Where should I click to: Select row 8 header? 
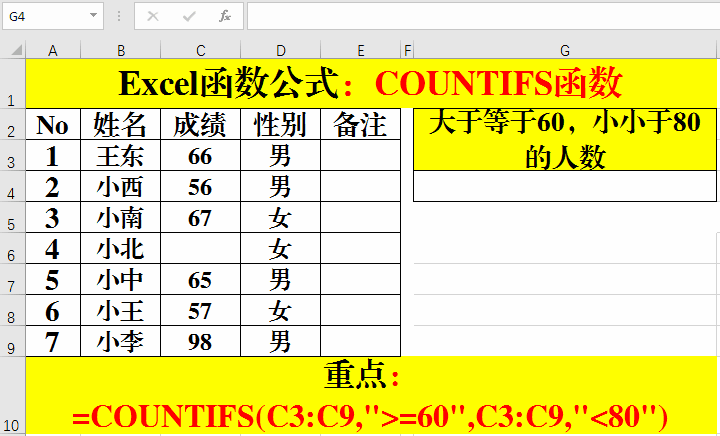pos(12,310)
